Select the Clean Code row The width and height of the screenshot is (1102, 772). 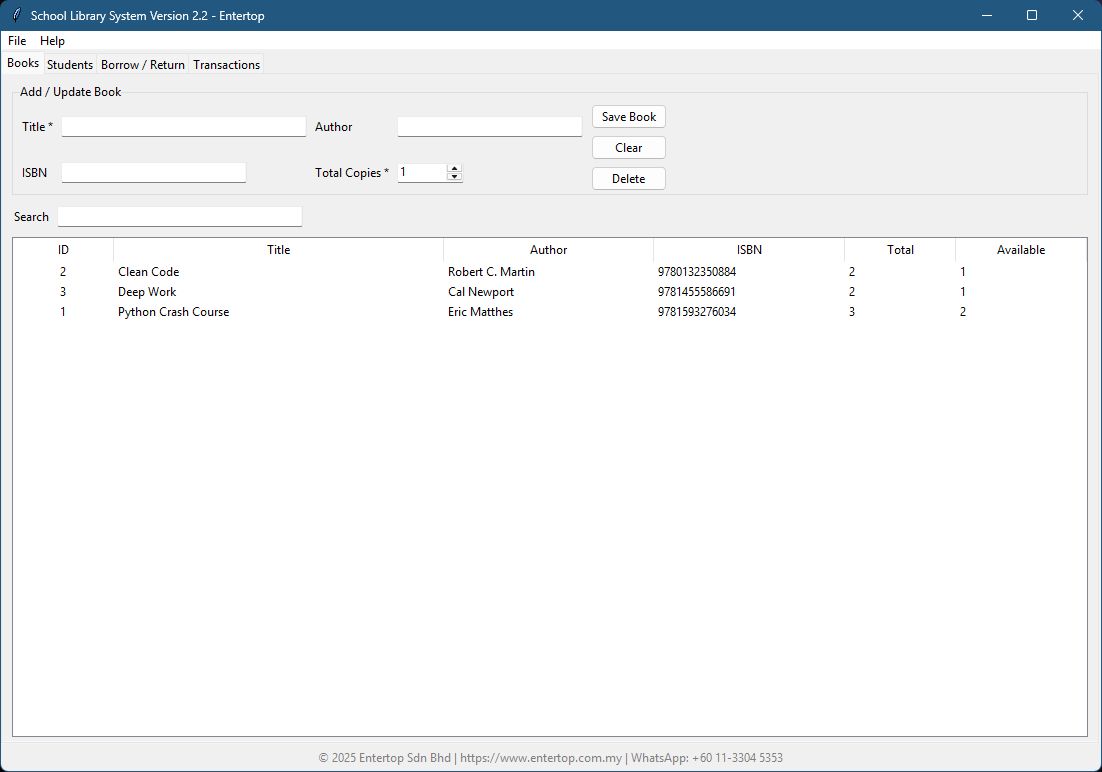550,271
